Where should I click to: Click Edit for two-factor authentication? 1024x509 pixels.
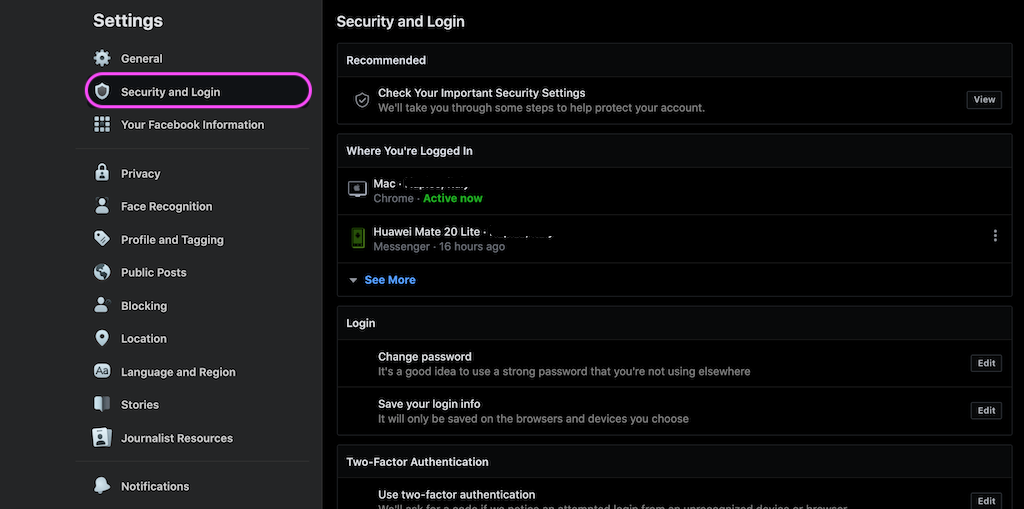click(x=986, y=501)
